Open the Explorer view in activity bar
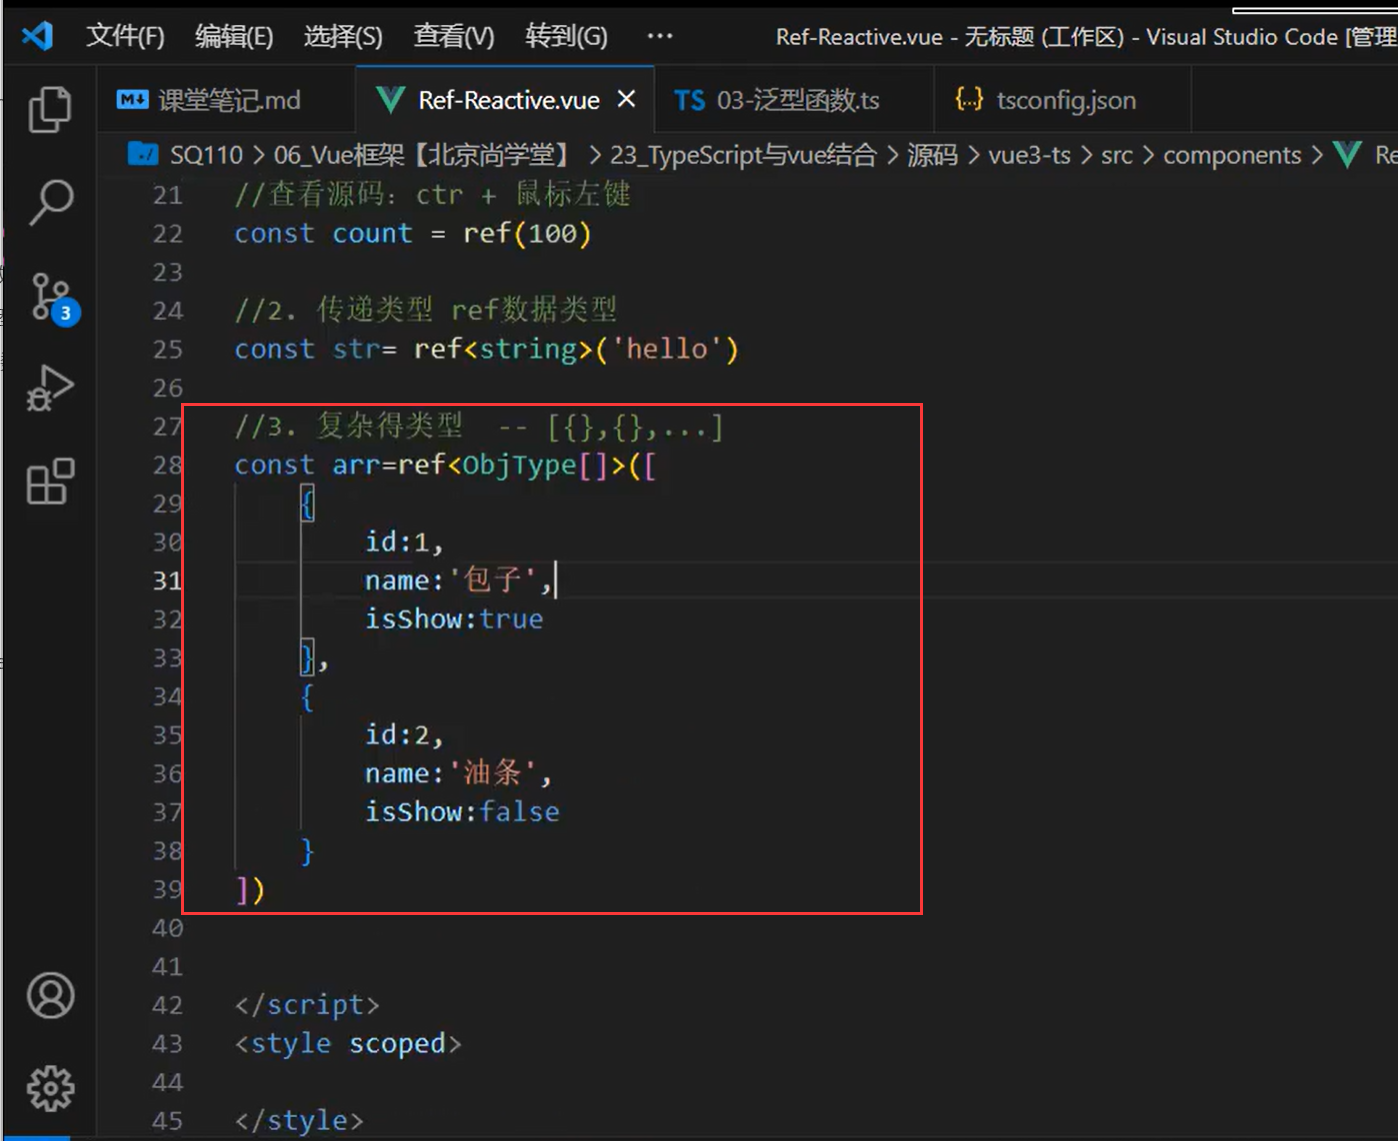This screenshot has width=1398, height=1141. (x=50, y=109)
